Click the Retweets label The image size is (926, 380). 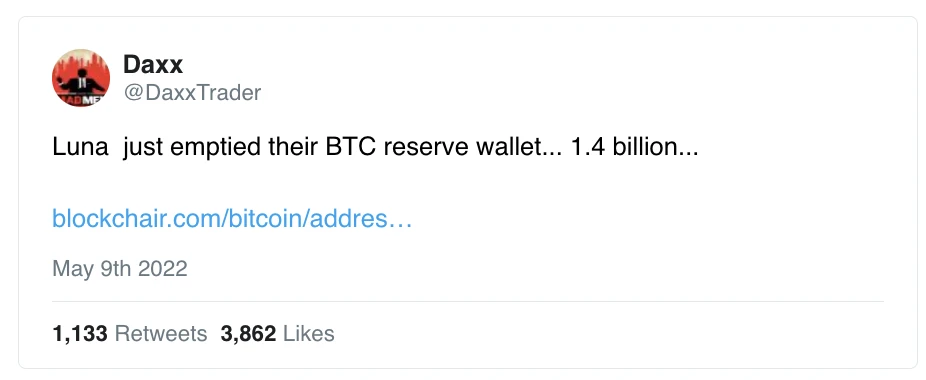pyautogui.click(x=161, y=334)
